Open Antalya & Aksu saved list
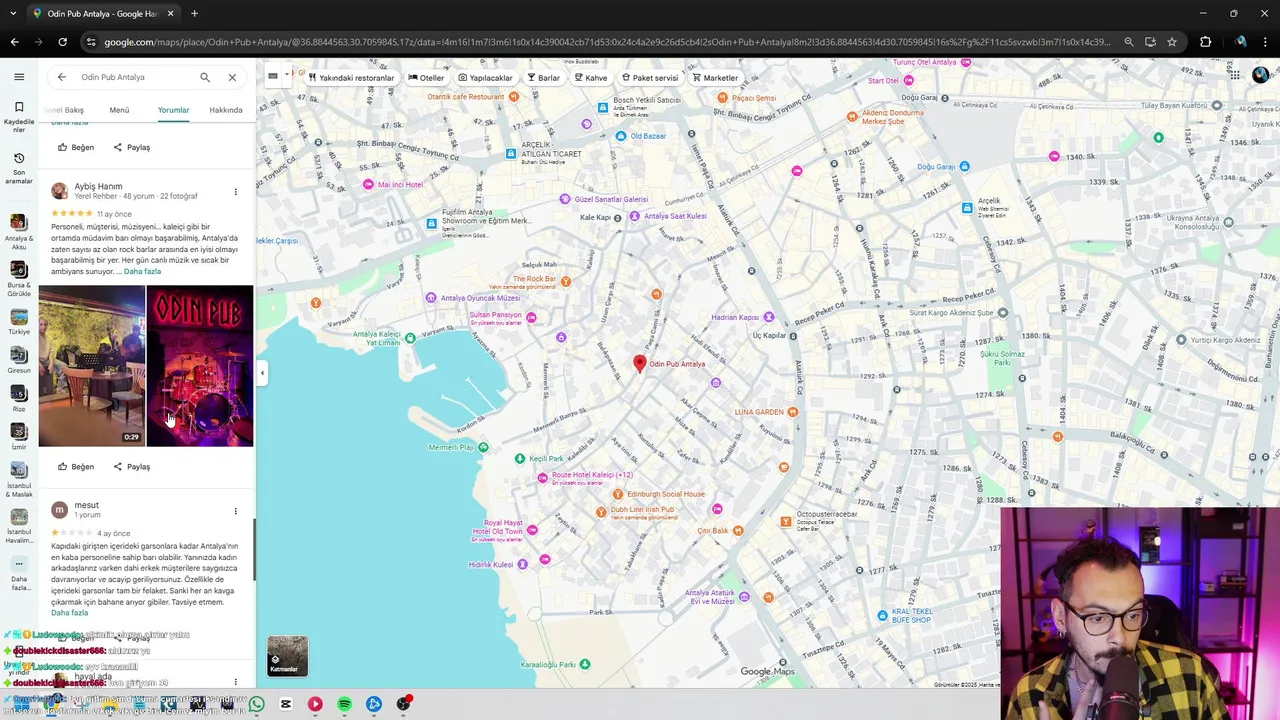Image resolution: width=1280 pixels, height=720 pixels. pyautogui.click(x=19, y=231)
